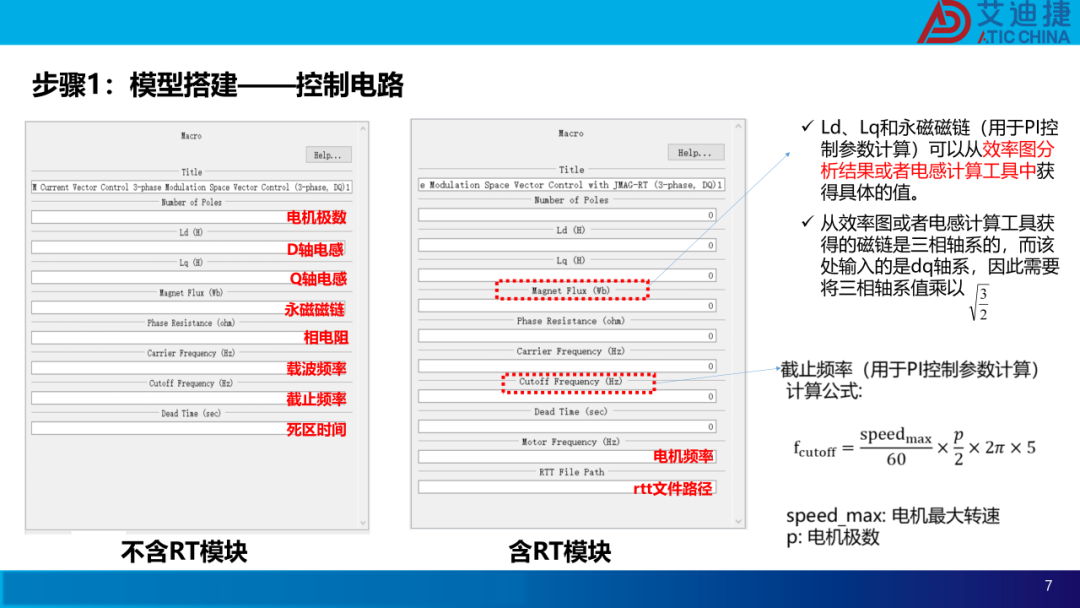
Task: Select Cutoff Frequency field in 不含RT模块 panel
Action: pyautogui.click(x=189, y=399)
